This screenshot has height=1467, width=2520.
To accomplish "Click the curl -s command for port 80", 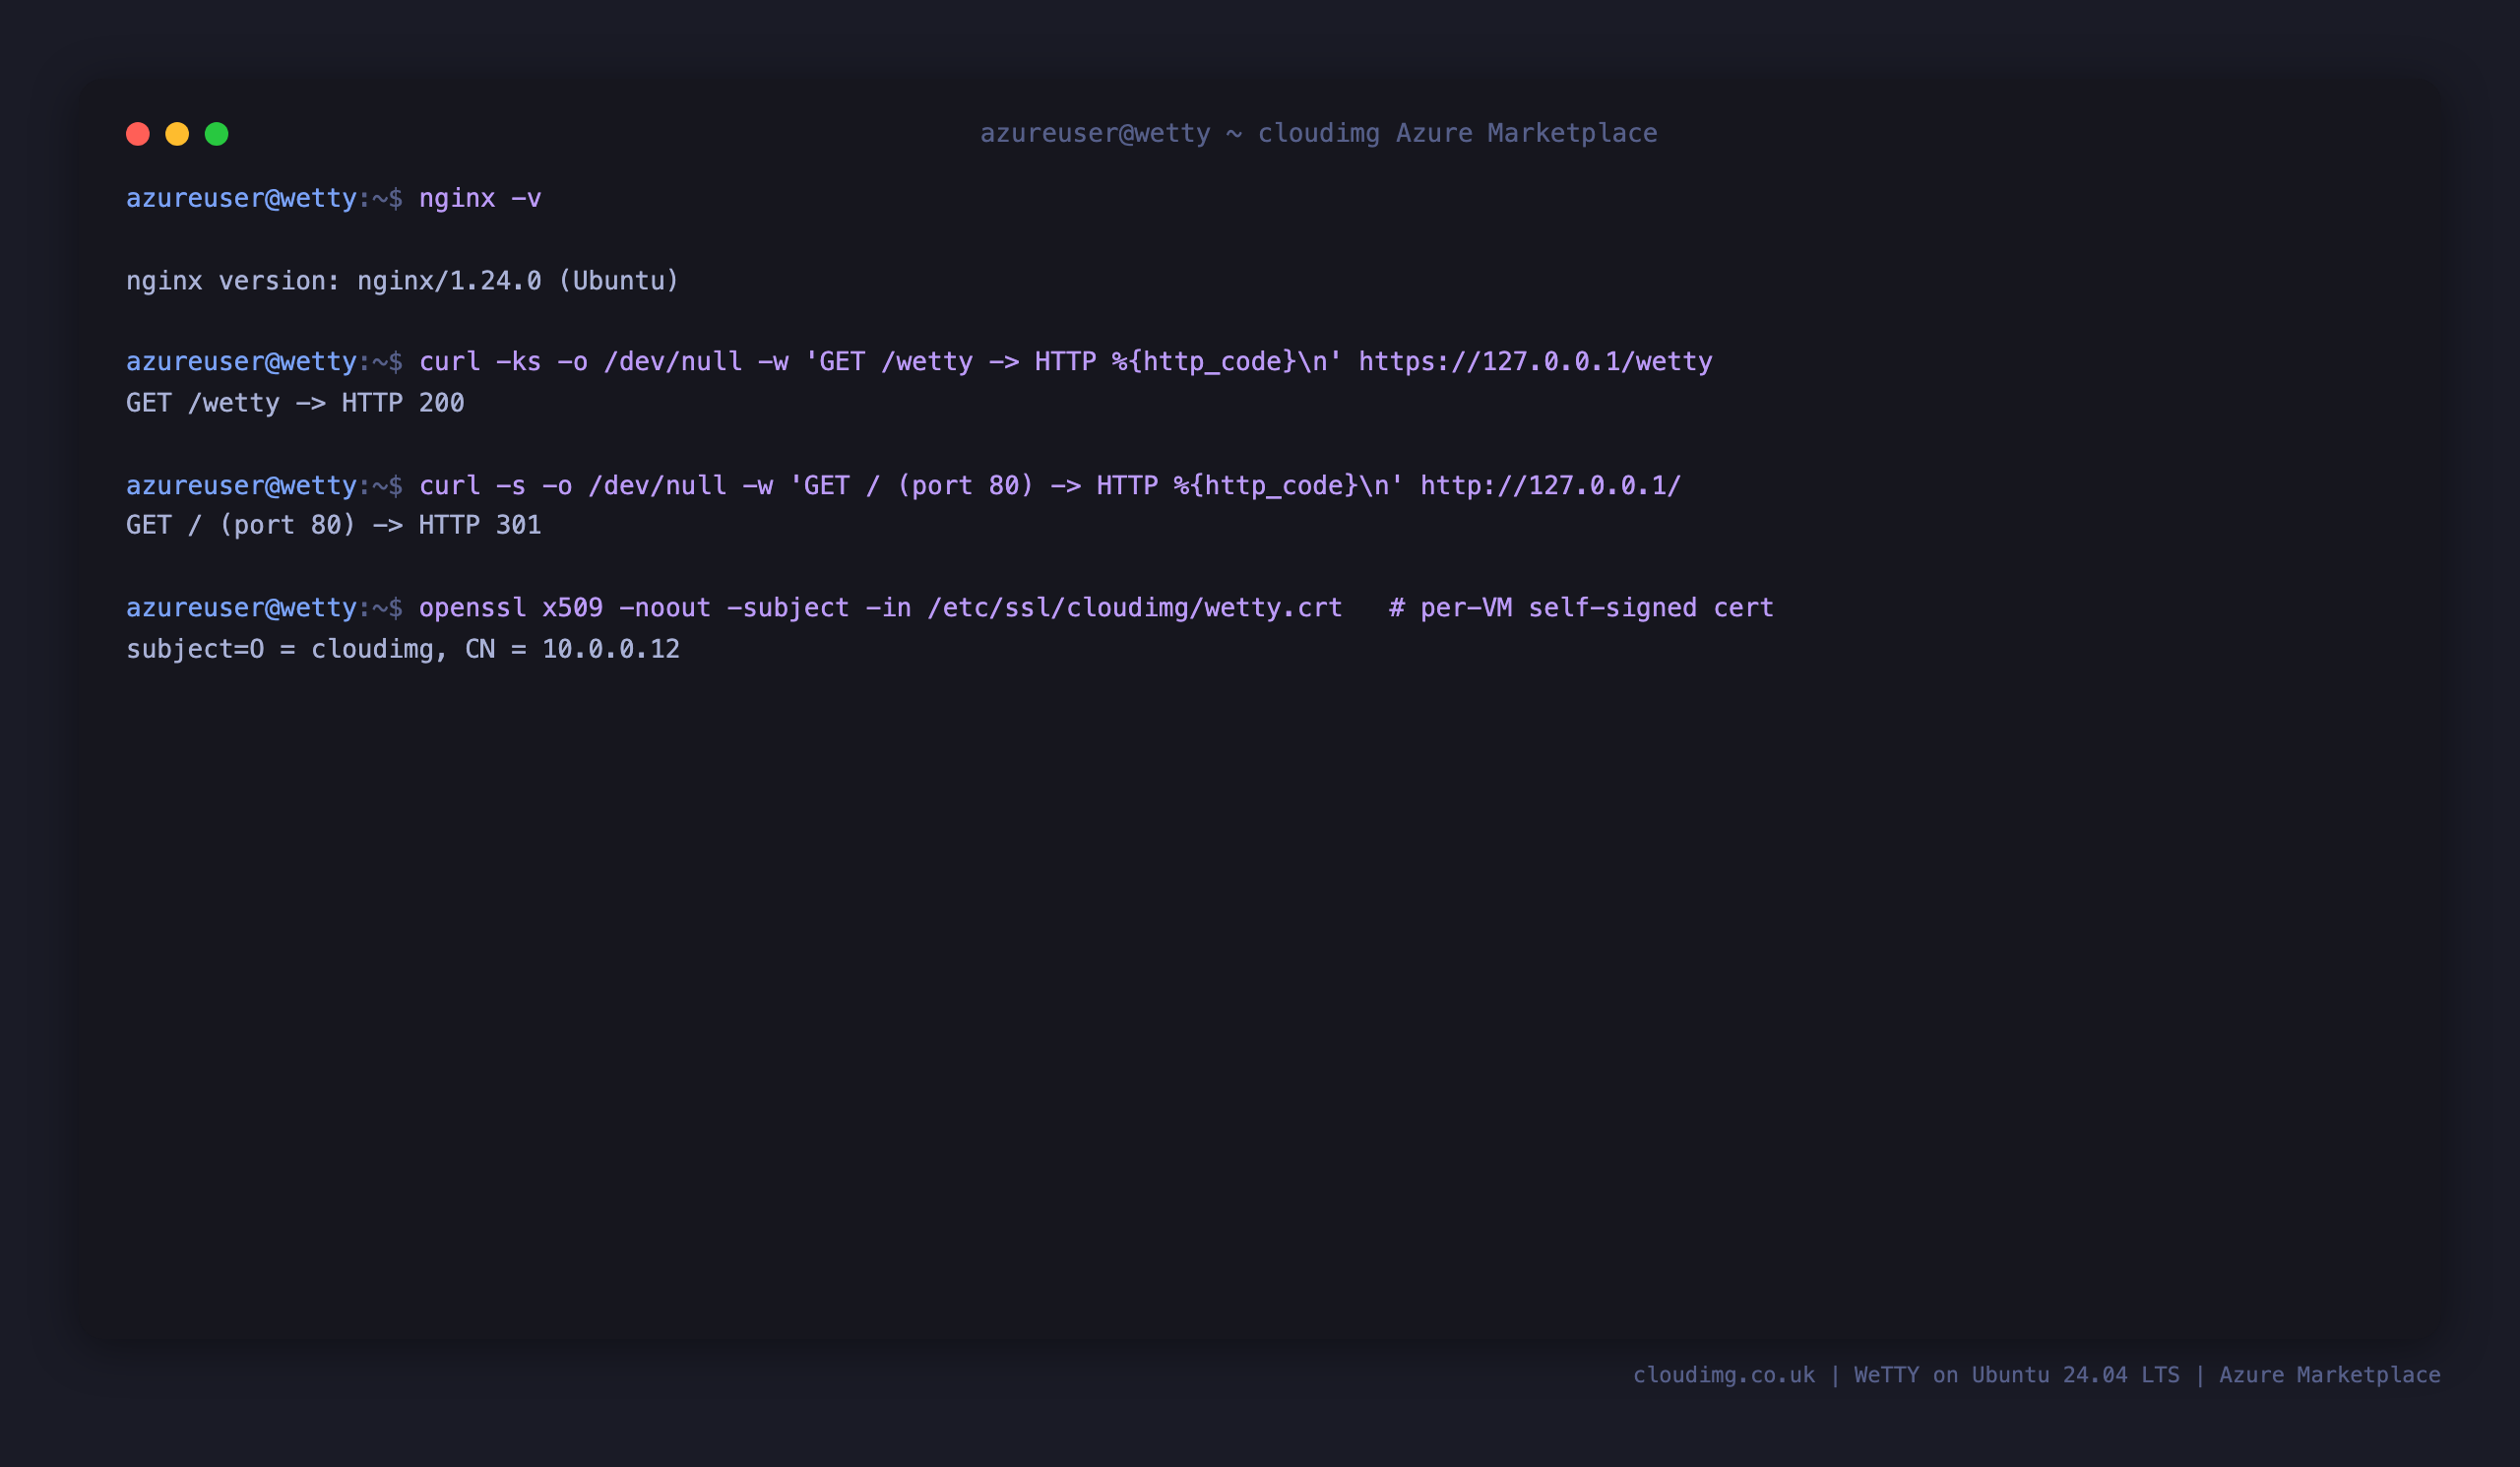I will coord(1050,486).
